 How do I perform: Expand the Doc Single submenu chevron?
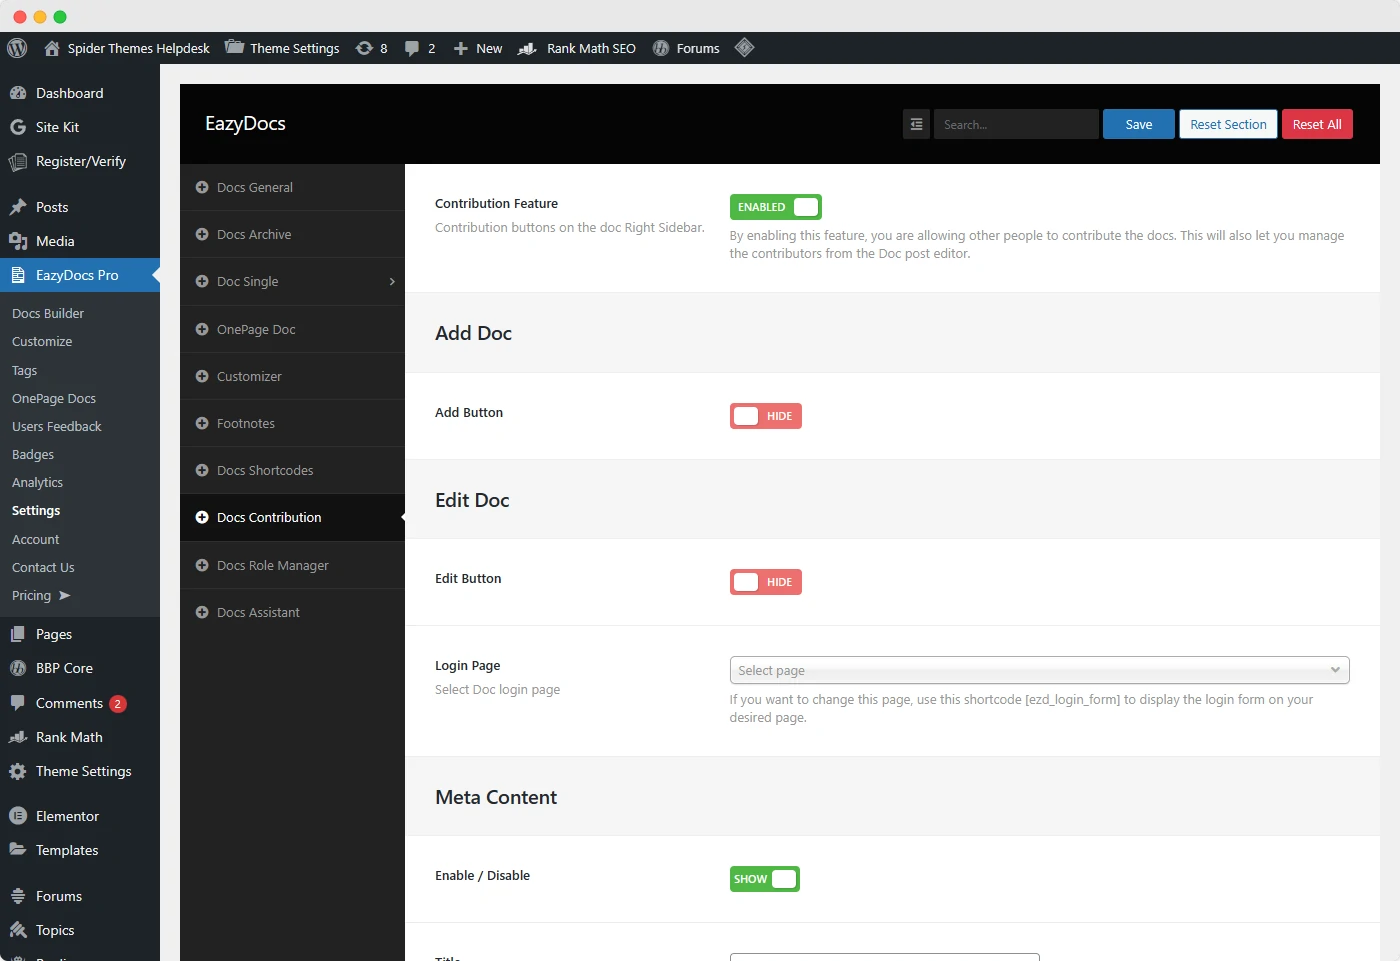coord(391,282)
